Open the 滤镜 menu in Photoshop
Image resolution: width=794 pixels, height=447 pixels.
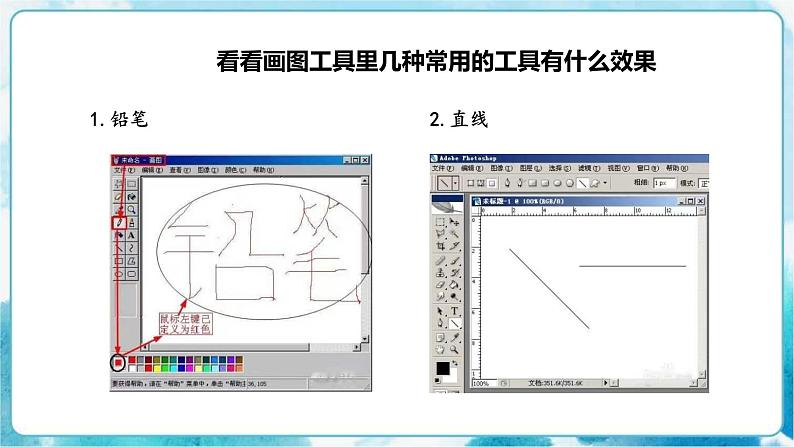click(x=585, y=169)
